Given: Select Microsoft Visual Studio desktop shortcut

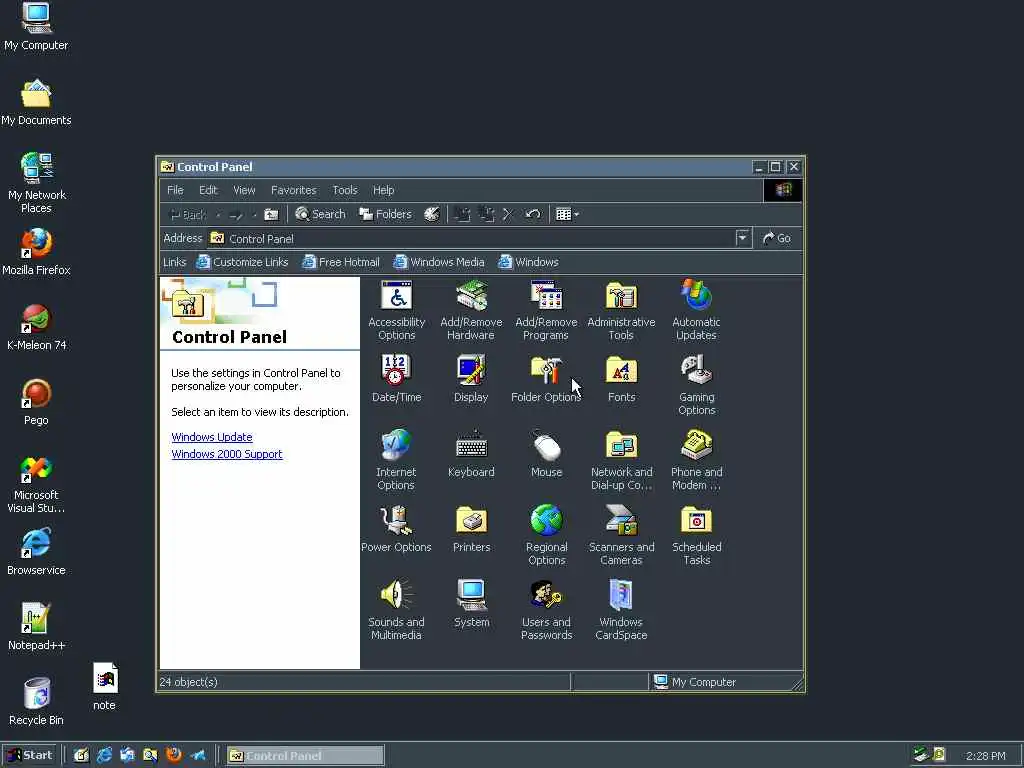Looking at the screenshot, I should [36, 485].
